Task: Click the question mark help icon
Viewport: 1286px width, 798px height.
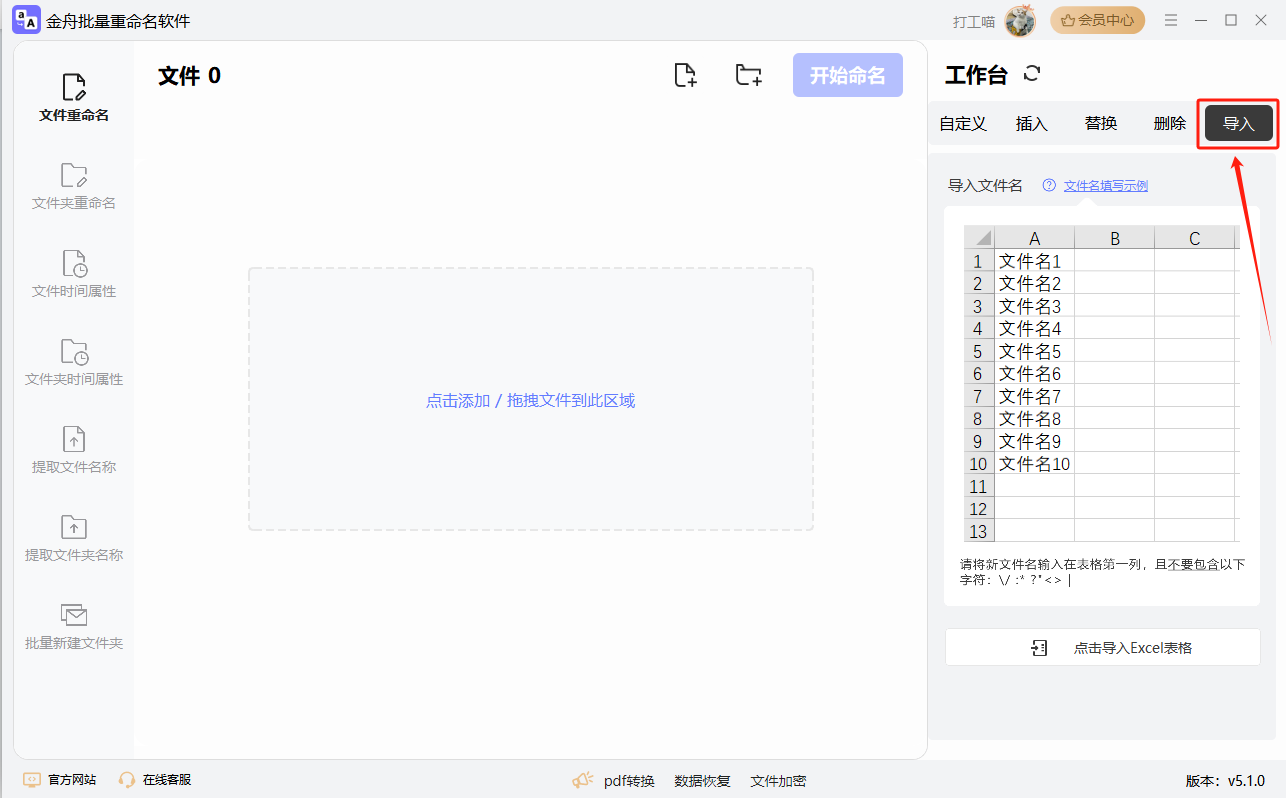Action: 1049,185
